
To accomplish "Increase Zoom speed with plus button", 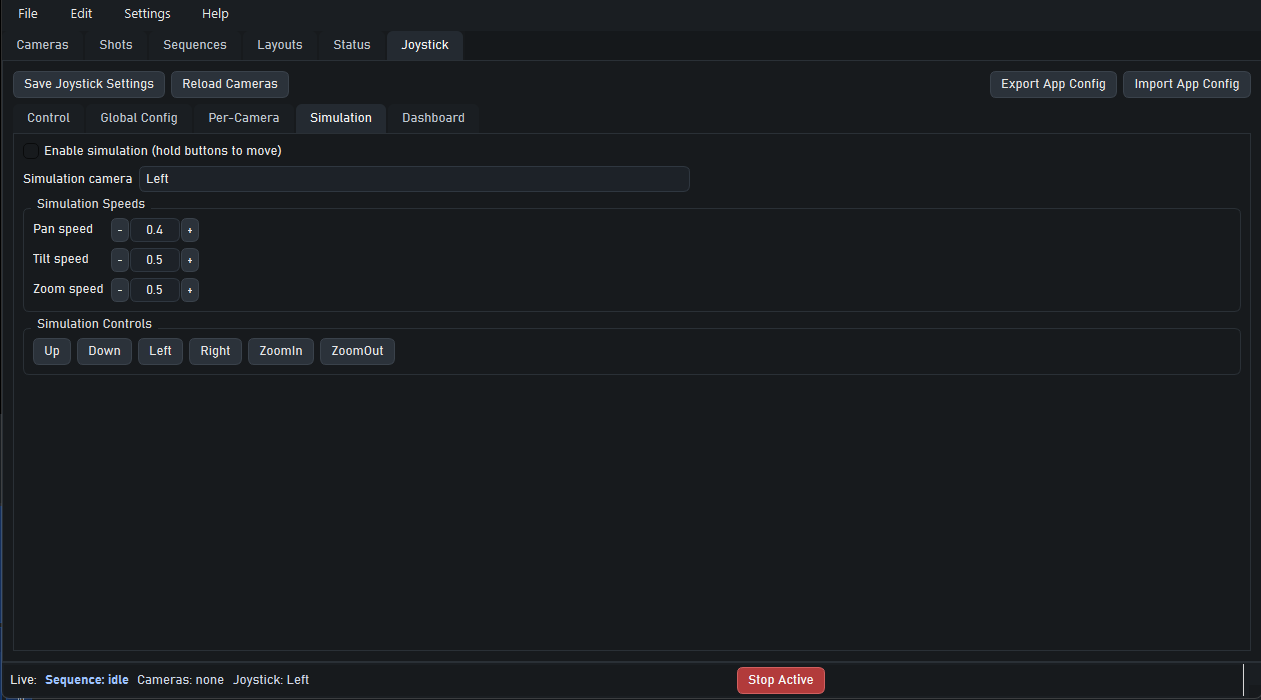I will point(190,290).
